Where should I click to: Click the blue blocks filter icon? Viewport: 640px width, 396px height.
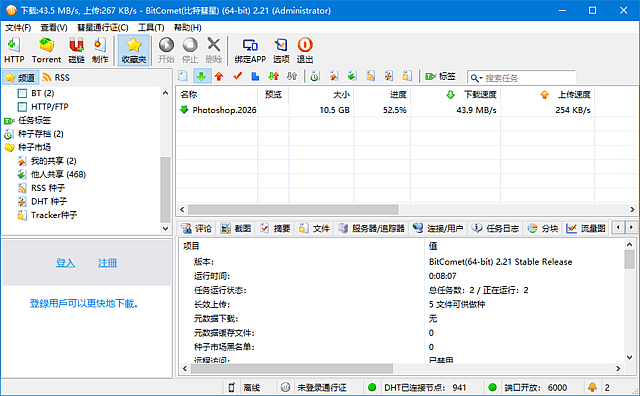[256, 76]
